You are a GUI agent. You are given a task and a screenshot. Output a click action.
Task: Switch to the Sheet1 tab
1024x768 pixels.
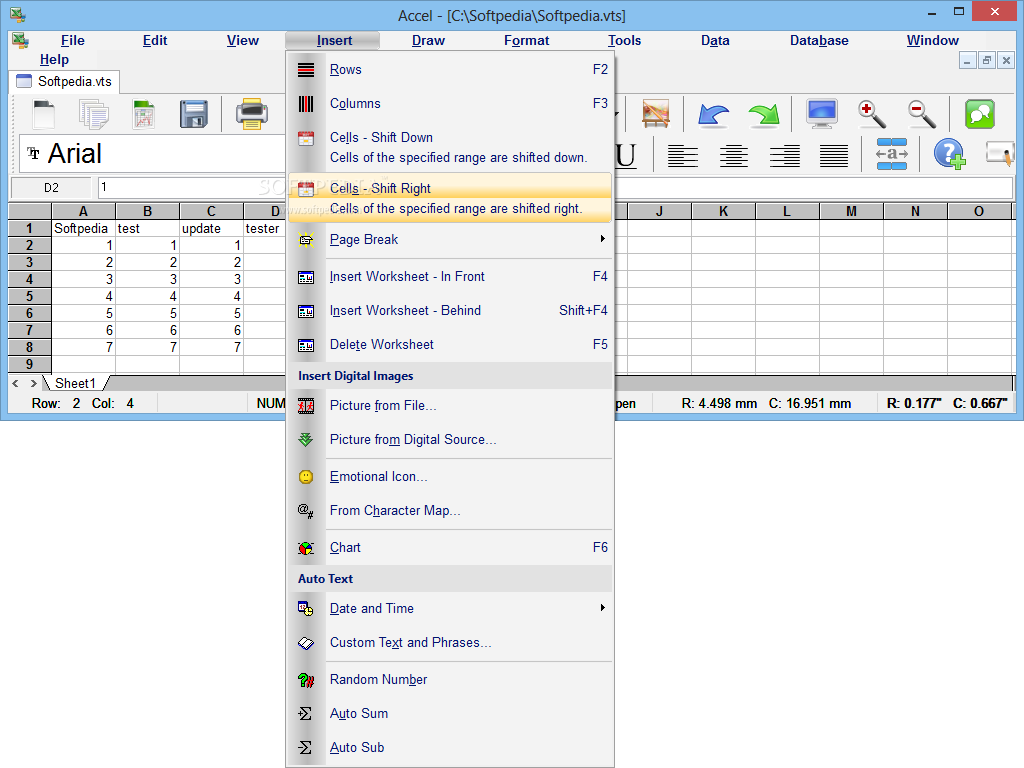75,383
